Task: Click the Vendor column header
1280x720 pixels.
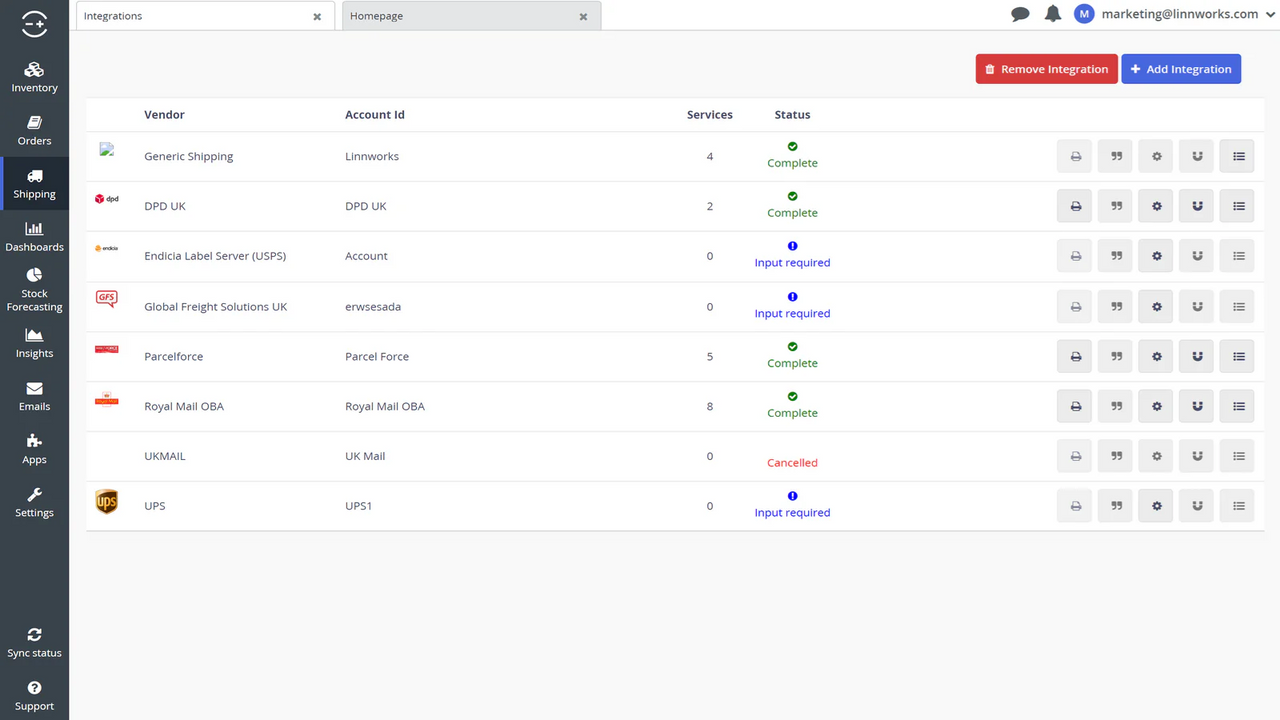Action: (164, 115)
